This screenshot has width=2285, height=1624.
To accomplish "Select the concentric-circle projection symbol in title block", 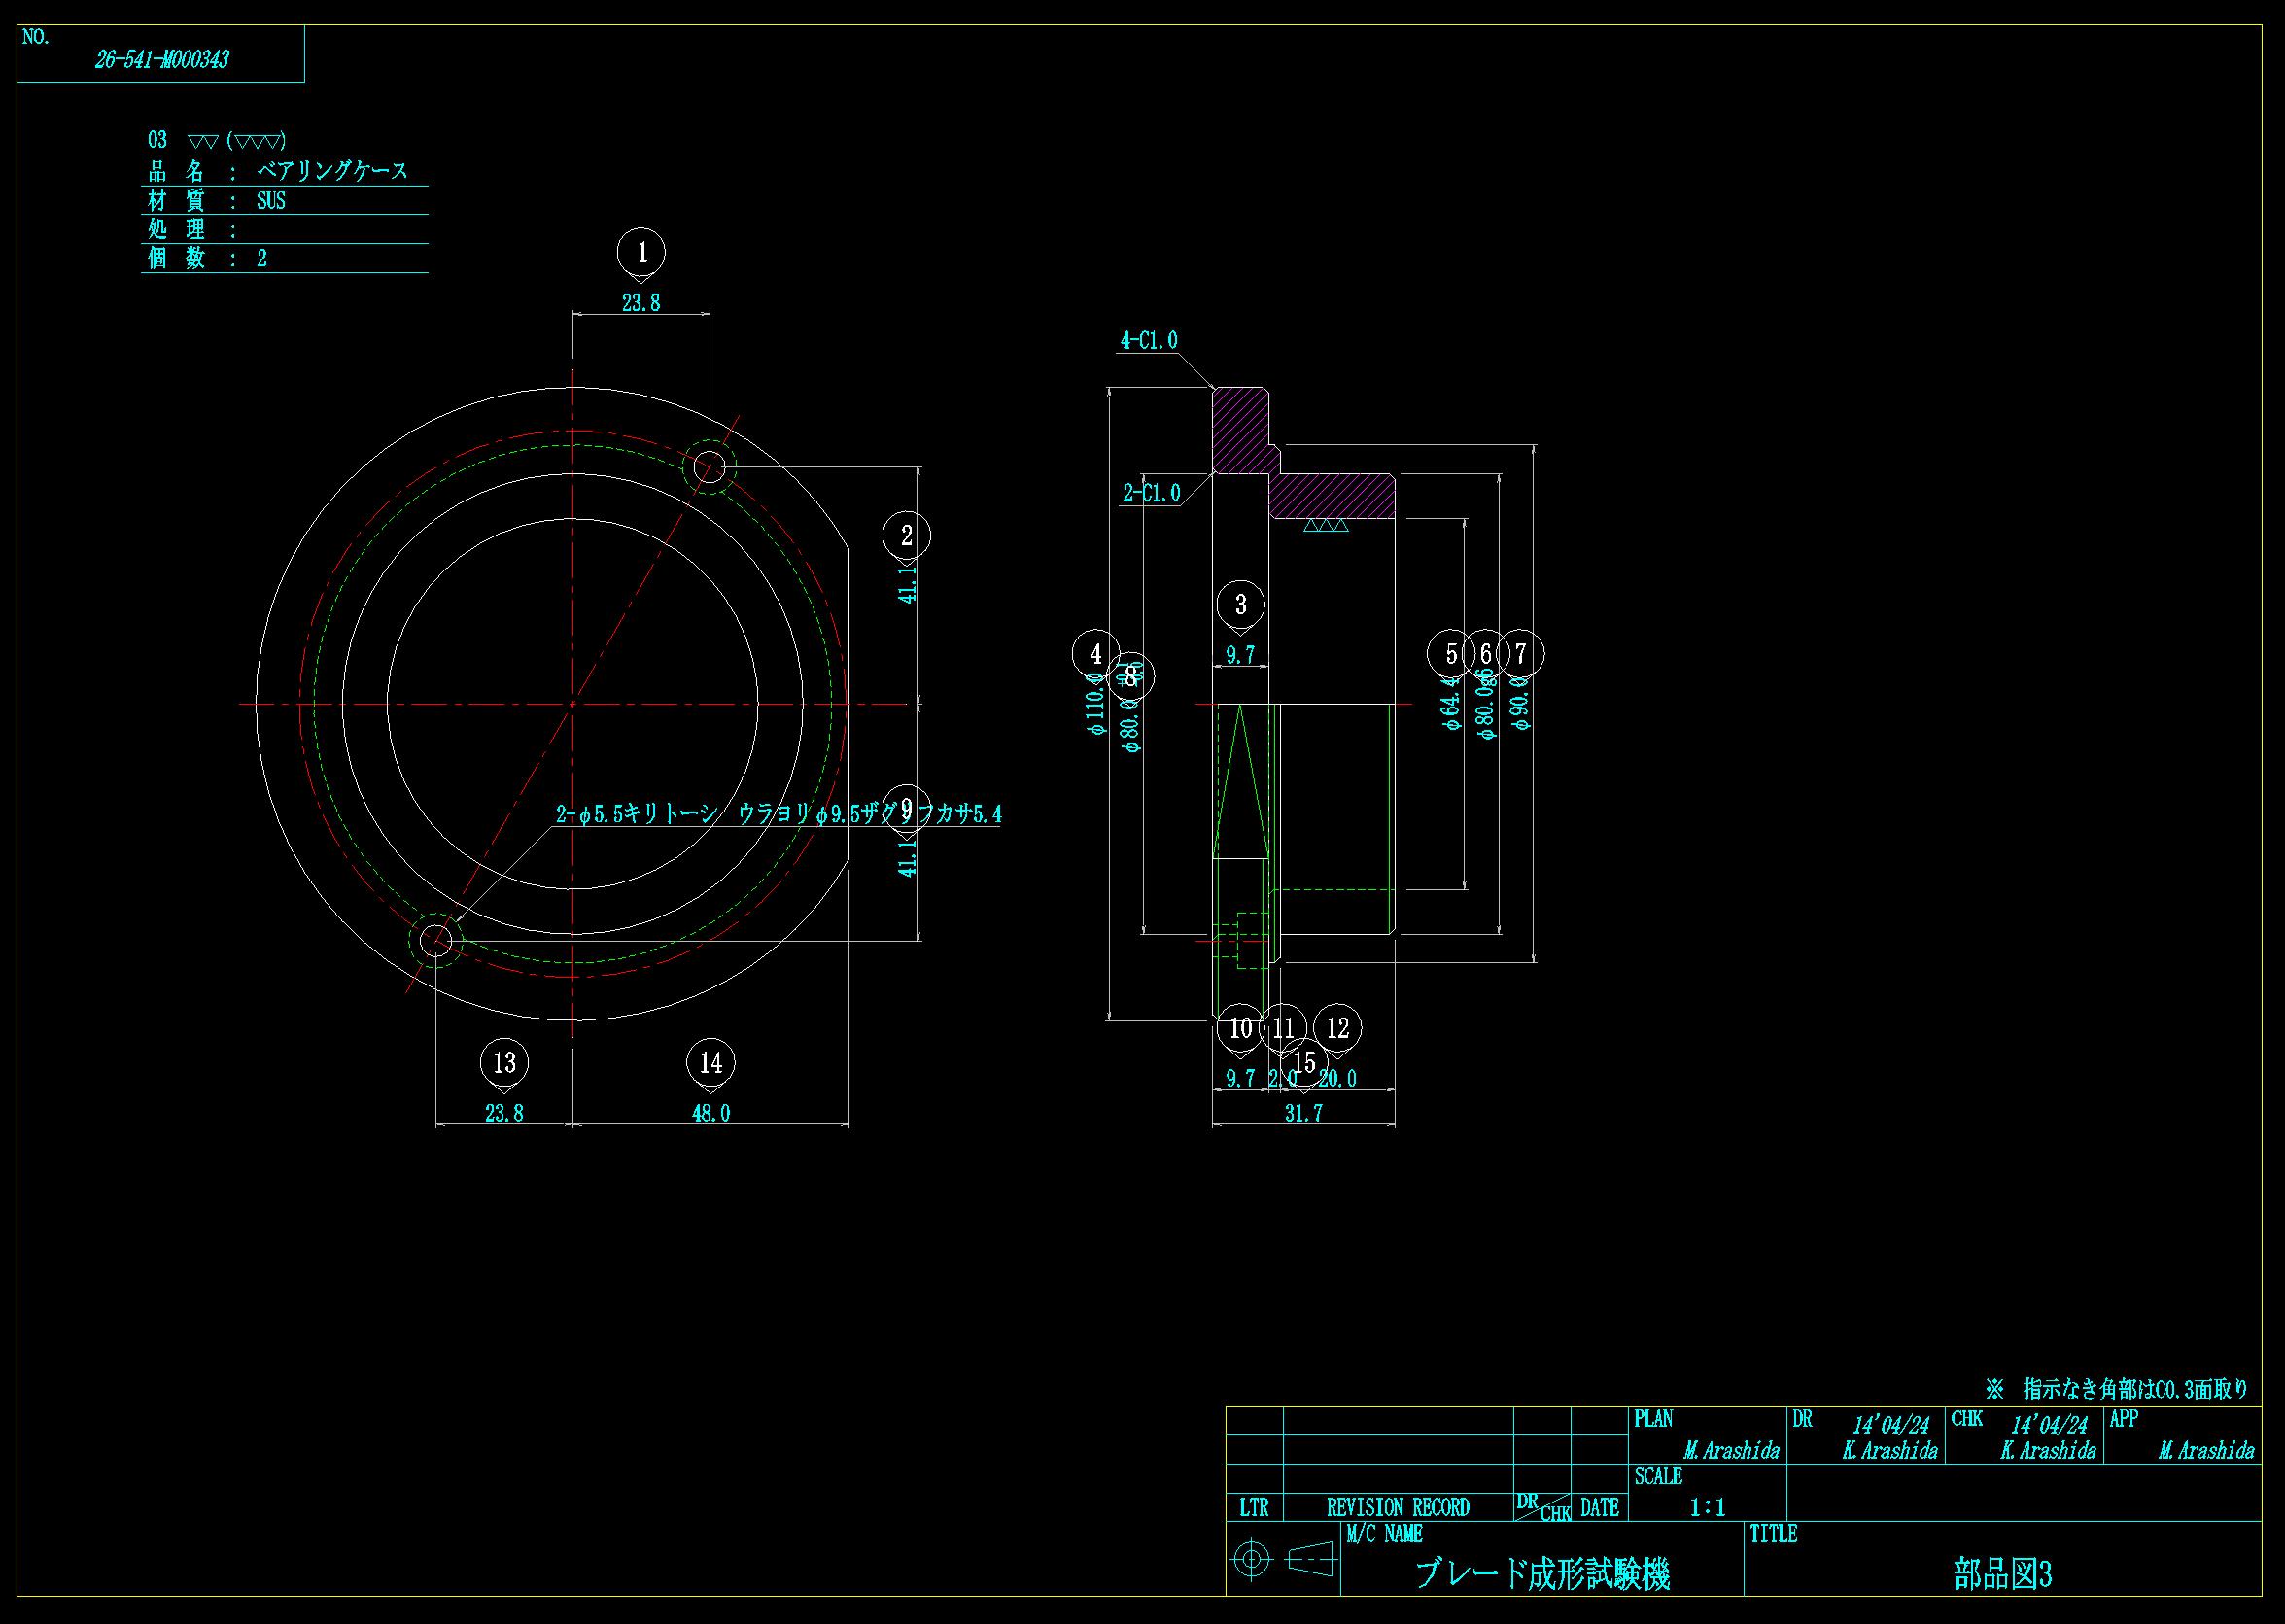I will pos(1253,1559).
